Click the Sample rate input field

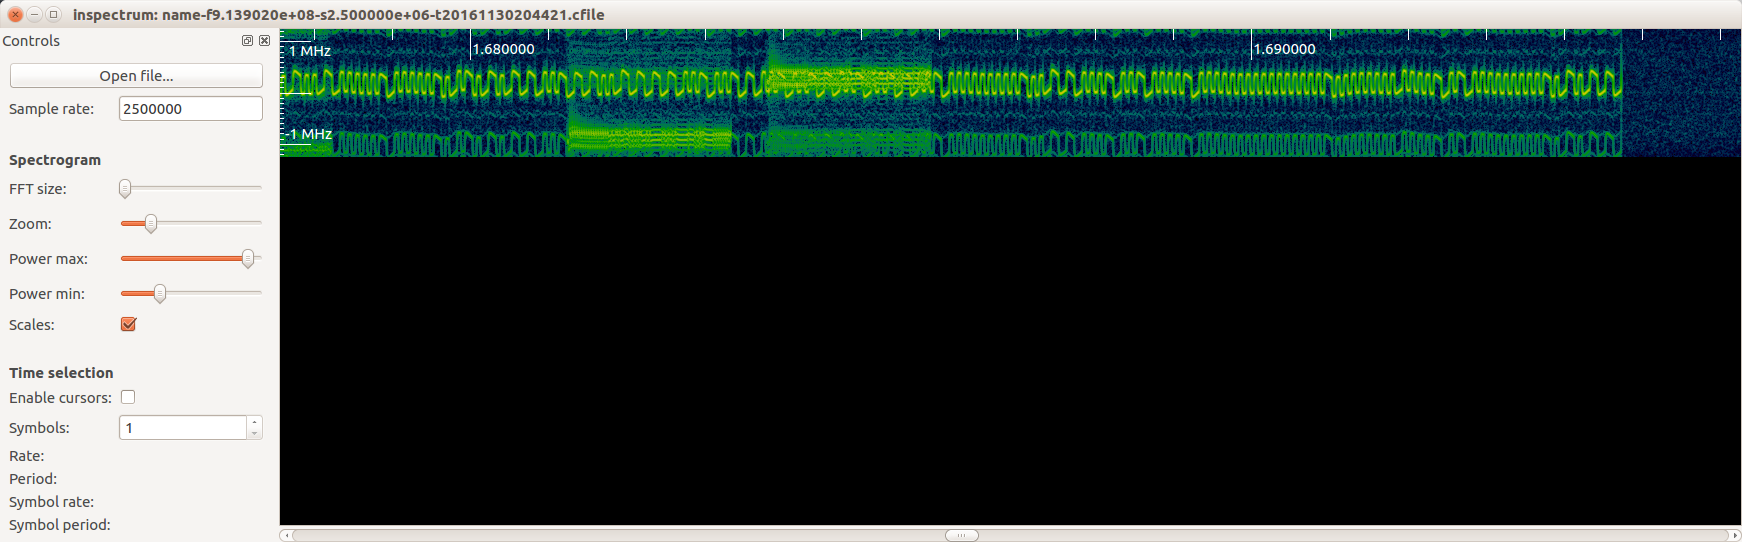tap(190, 109)
